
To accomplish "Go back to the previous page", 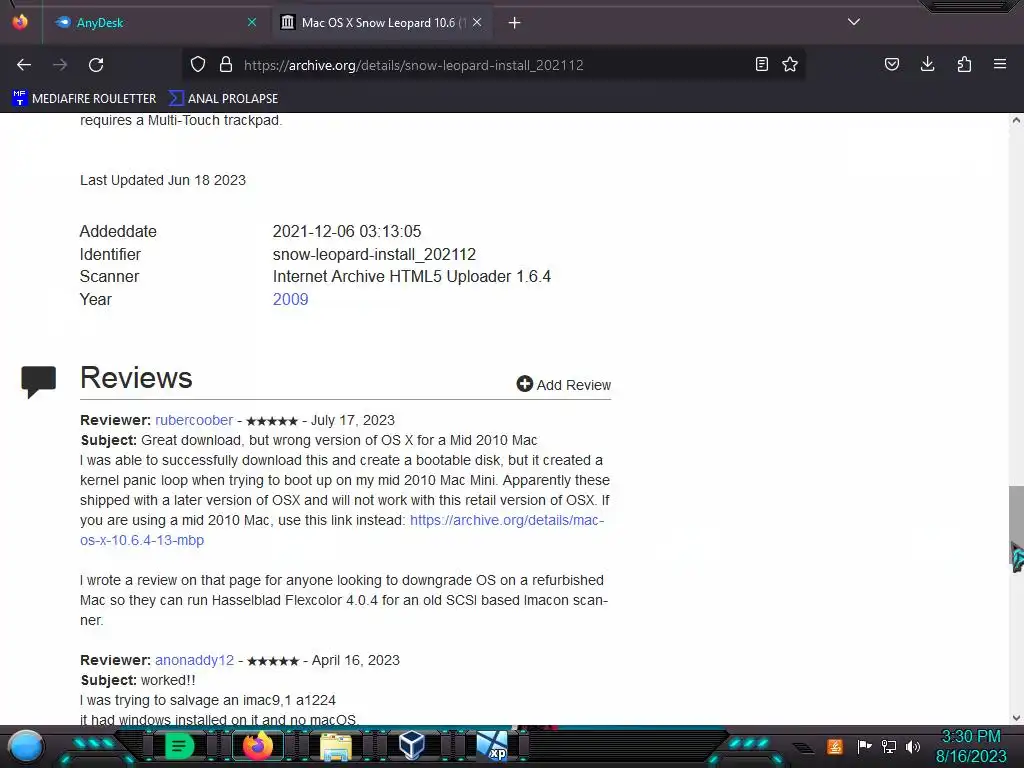I will coord(24,65).
